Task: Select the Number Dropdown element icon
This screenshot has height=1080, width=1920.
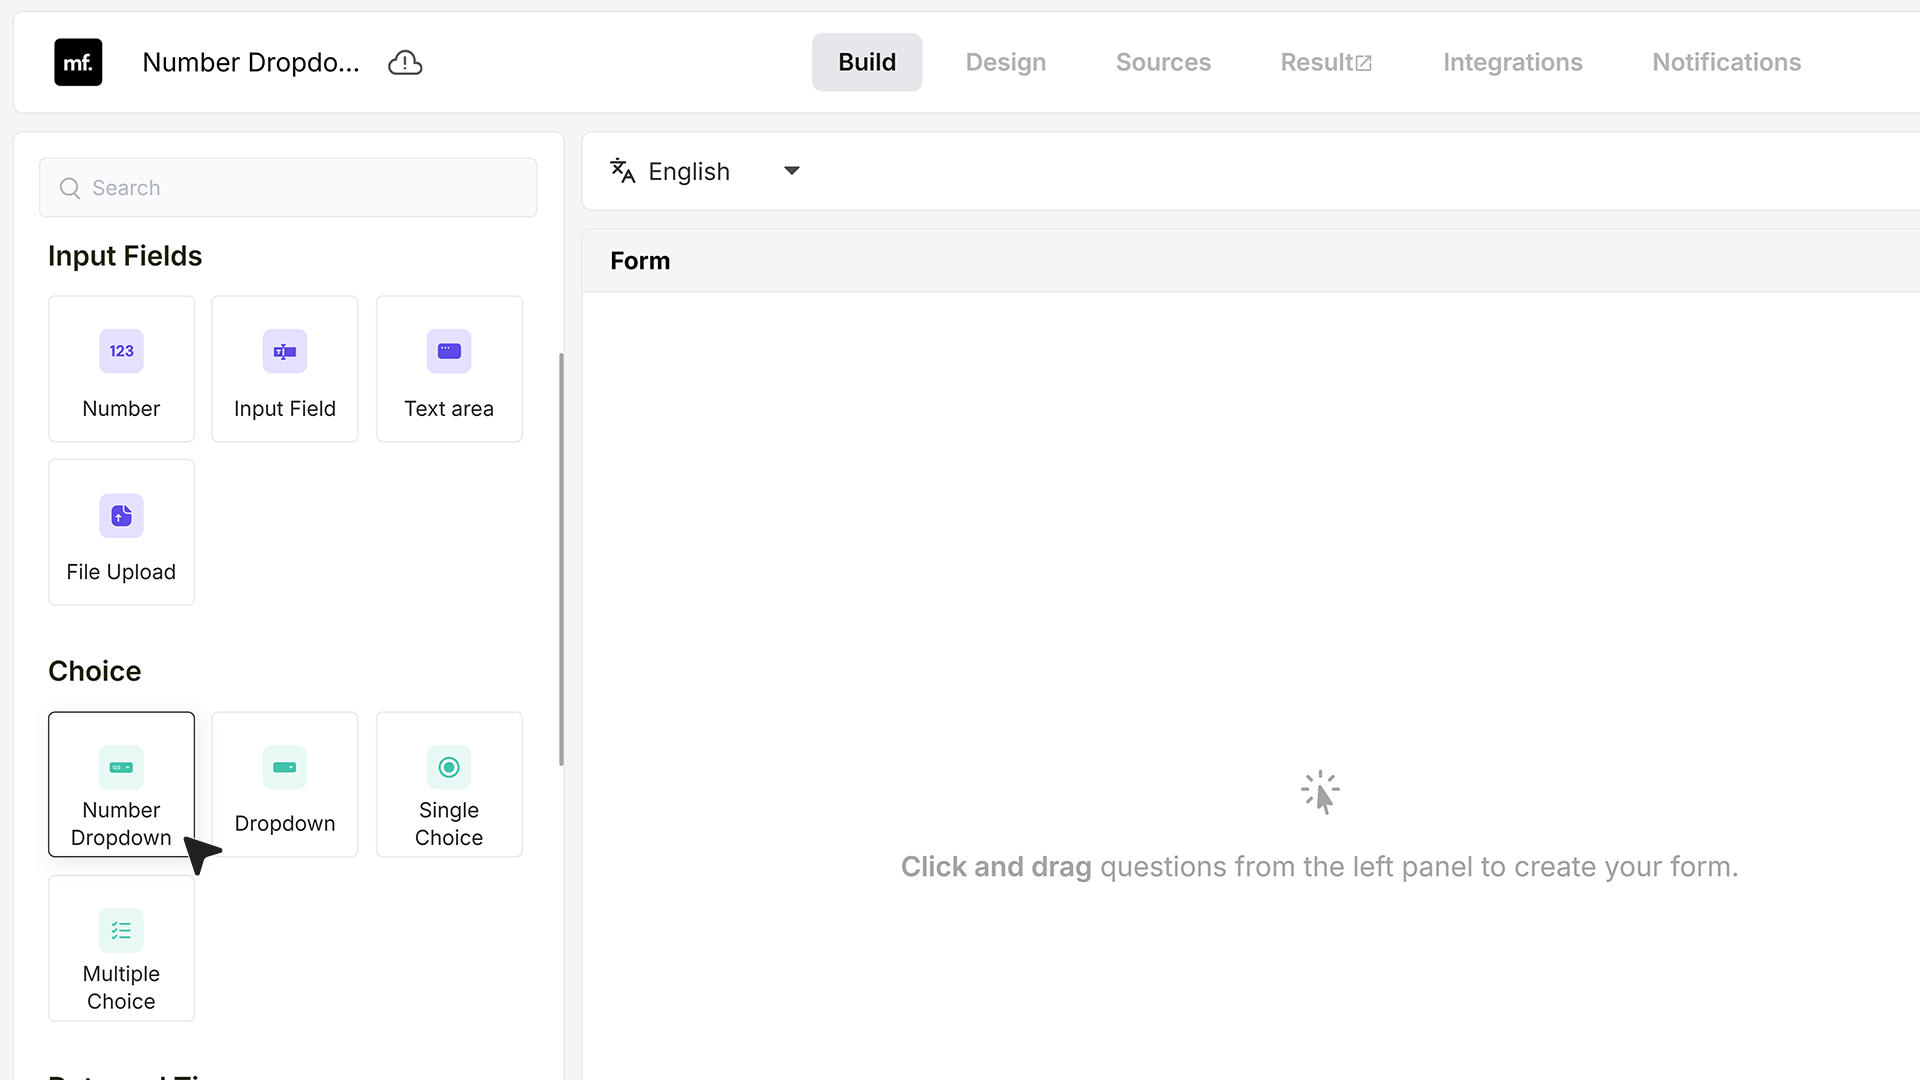Action: click(x=121, y=767)
